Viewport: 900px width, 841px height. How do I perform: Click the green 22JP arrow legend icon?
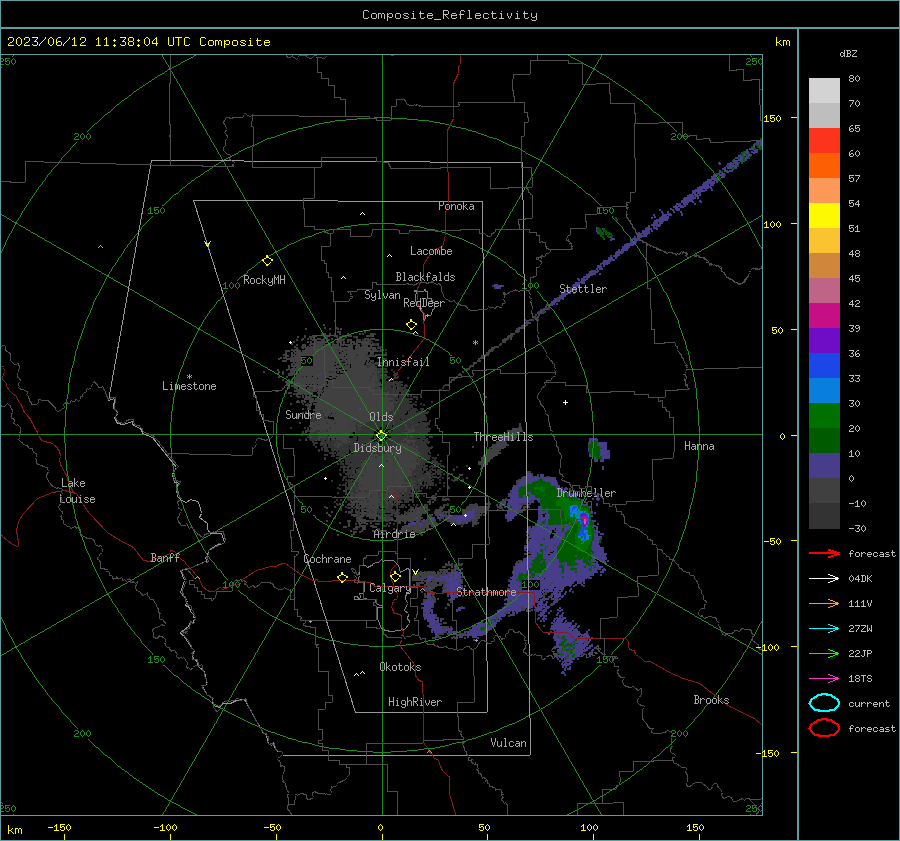[x=824, y=653]
